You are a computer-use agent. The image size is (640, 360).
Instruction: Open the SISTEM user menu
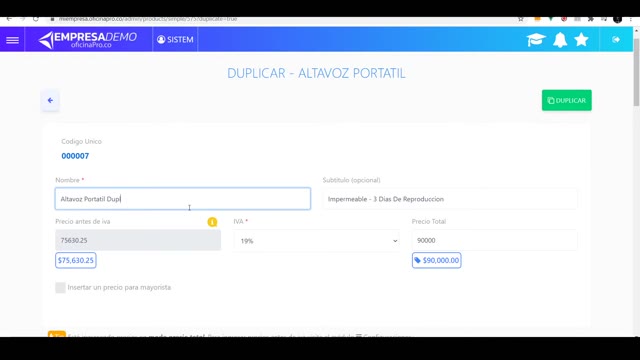click(x=175, y=40)
